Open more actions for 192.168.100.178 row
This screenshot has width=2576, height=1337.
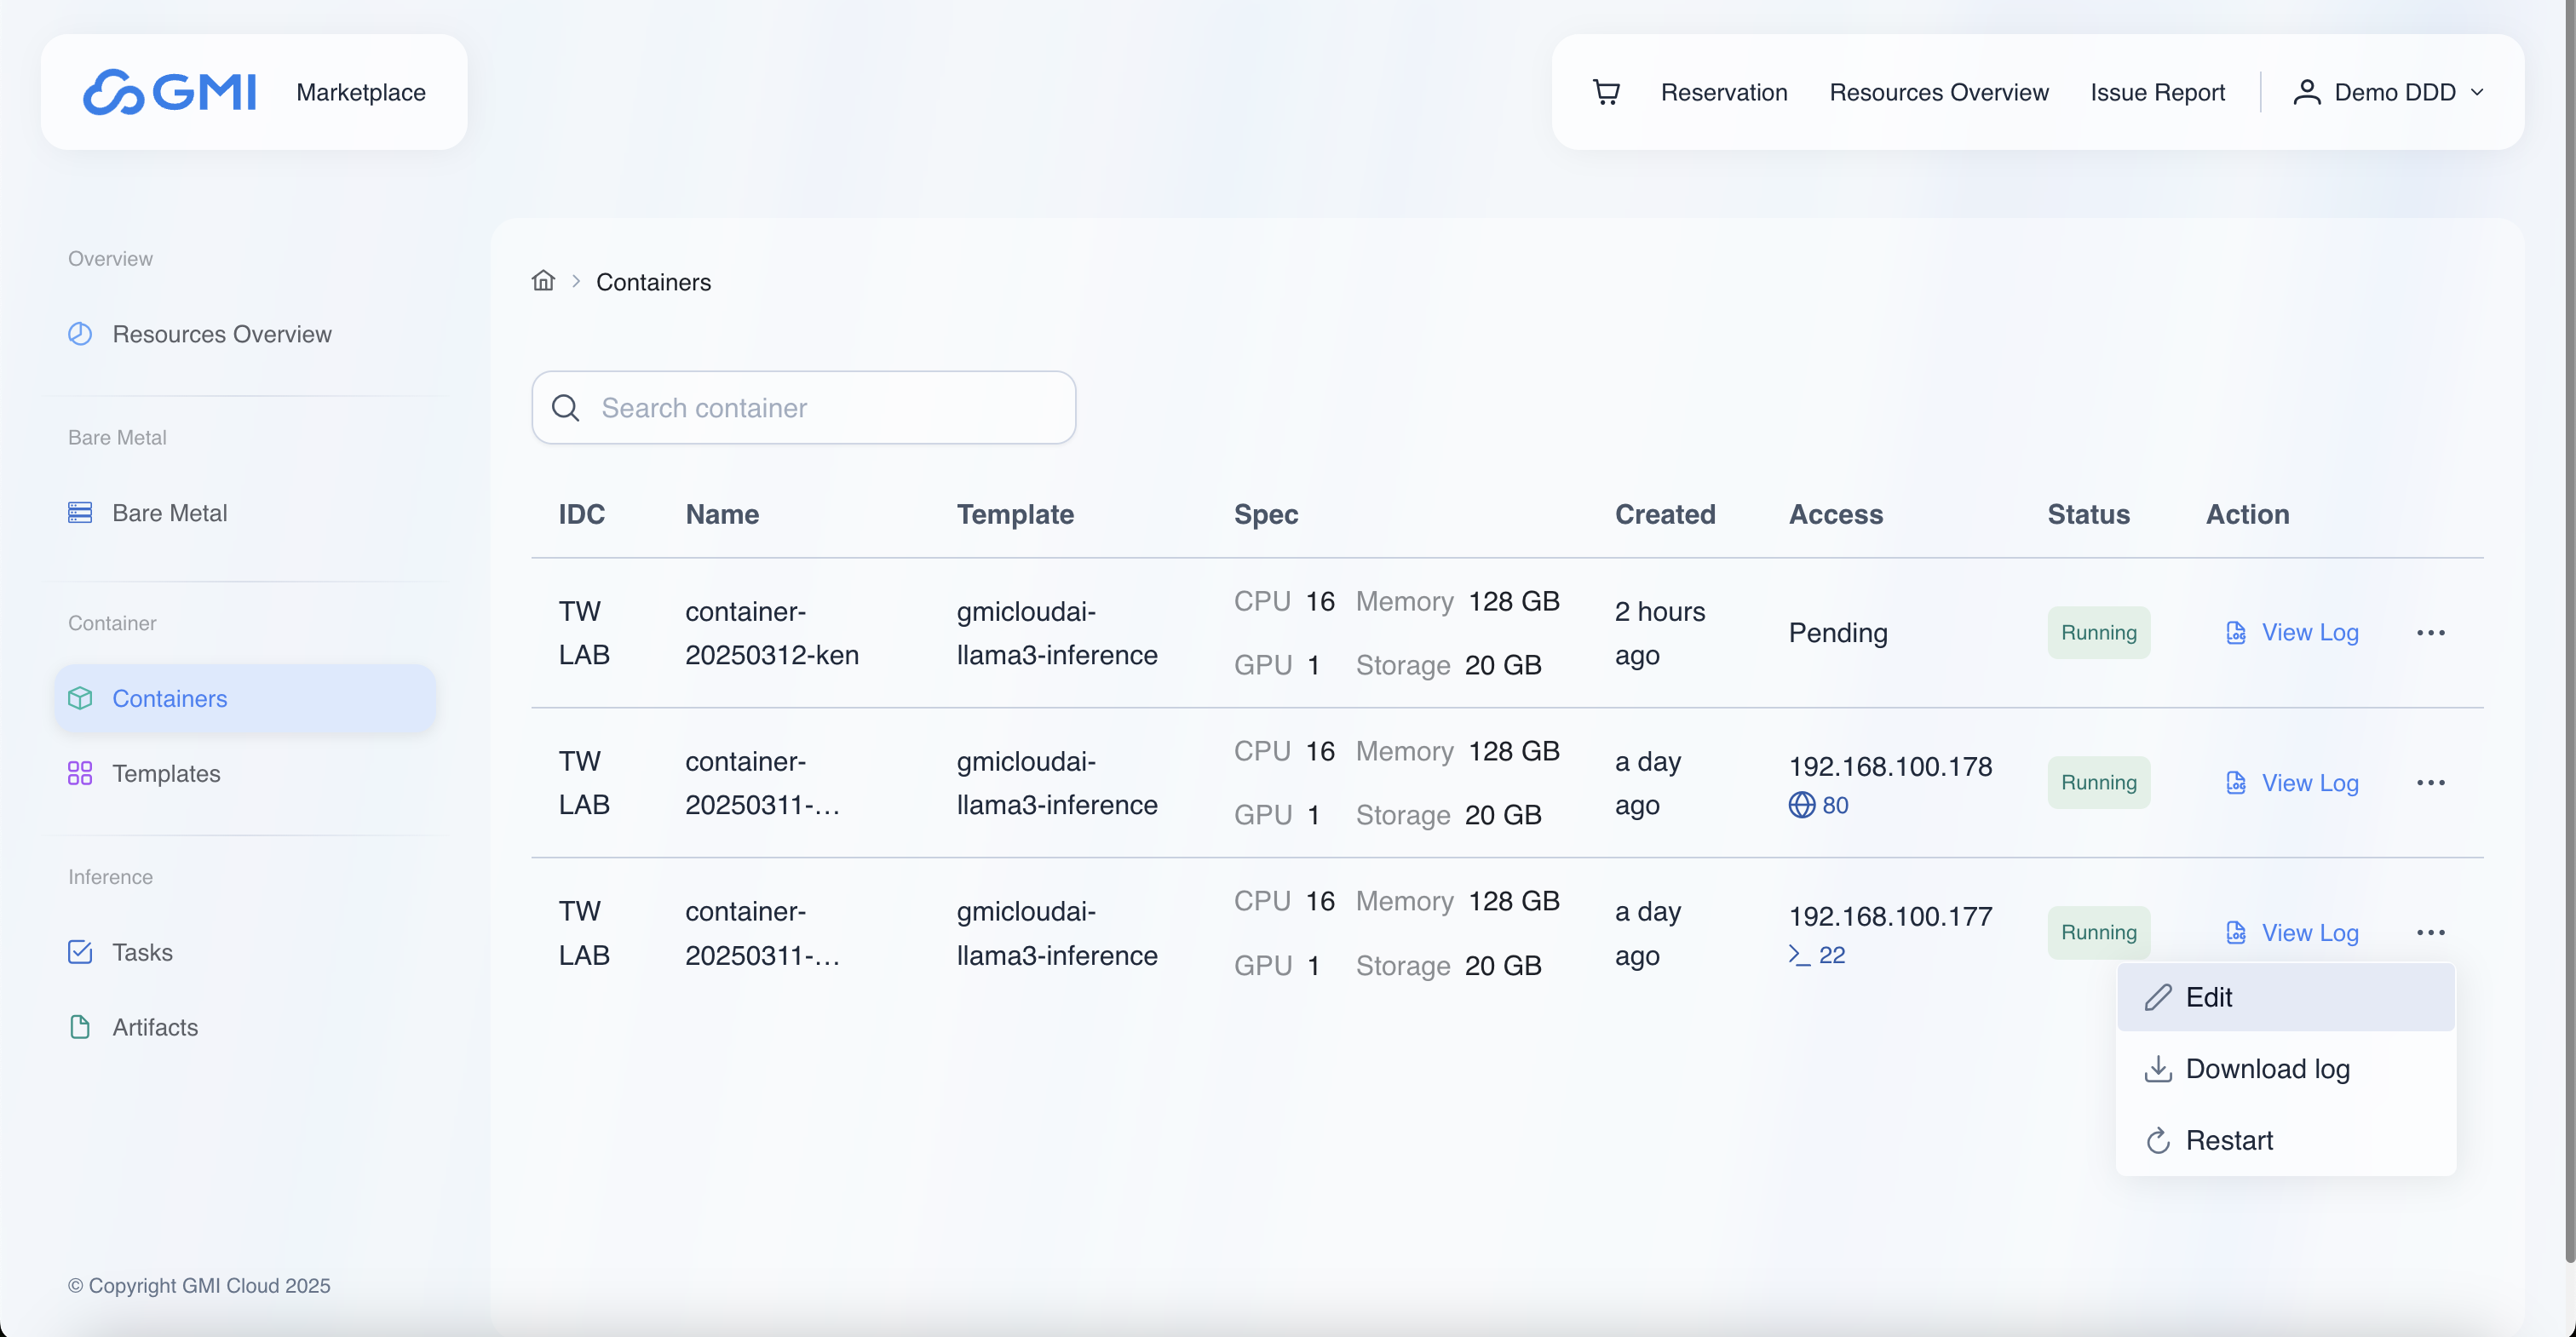[x=2430, y=782]
